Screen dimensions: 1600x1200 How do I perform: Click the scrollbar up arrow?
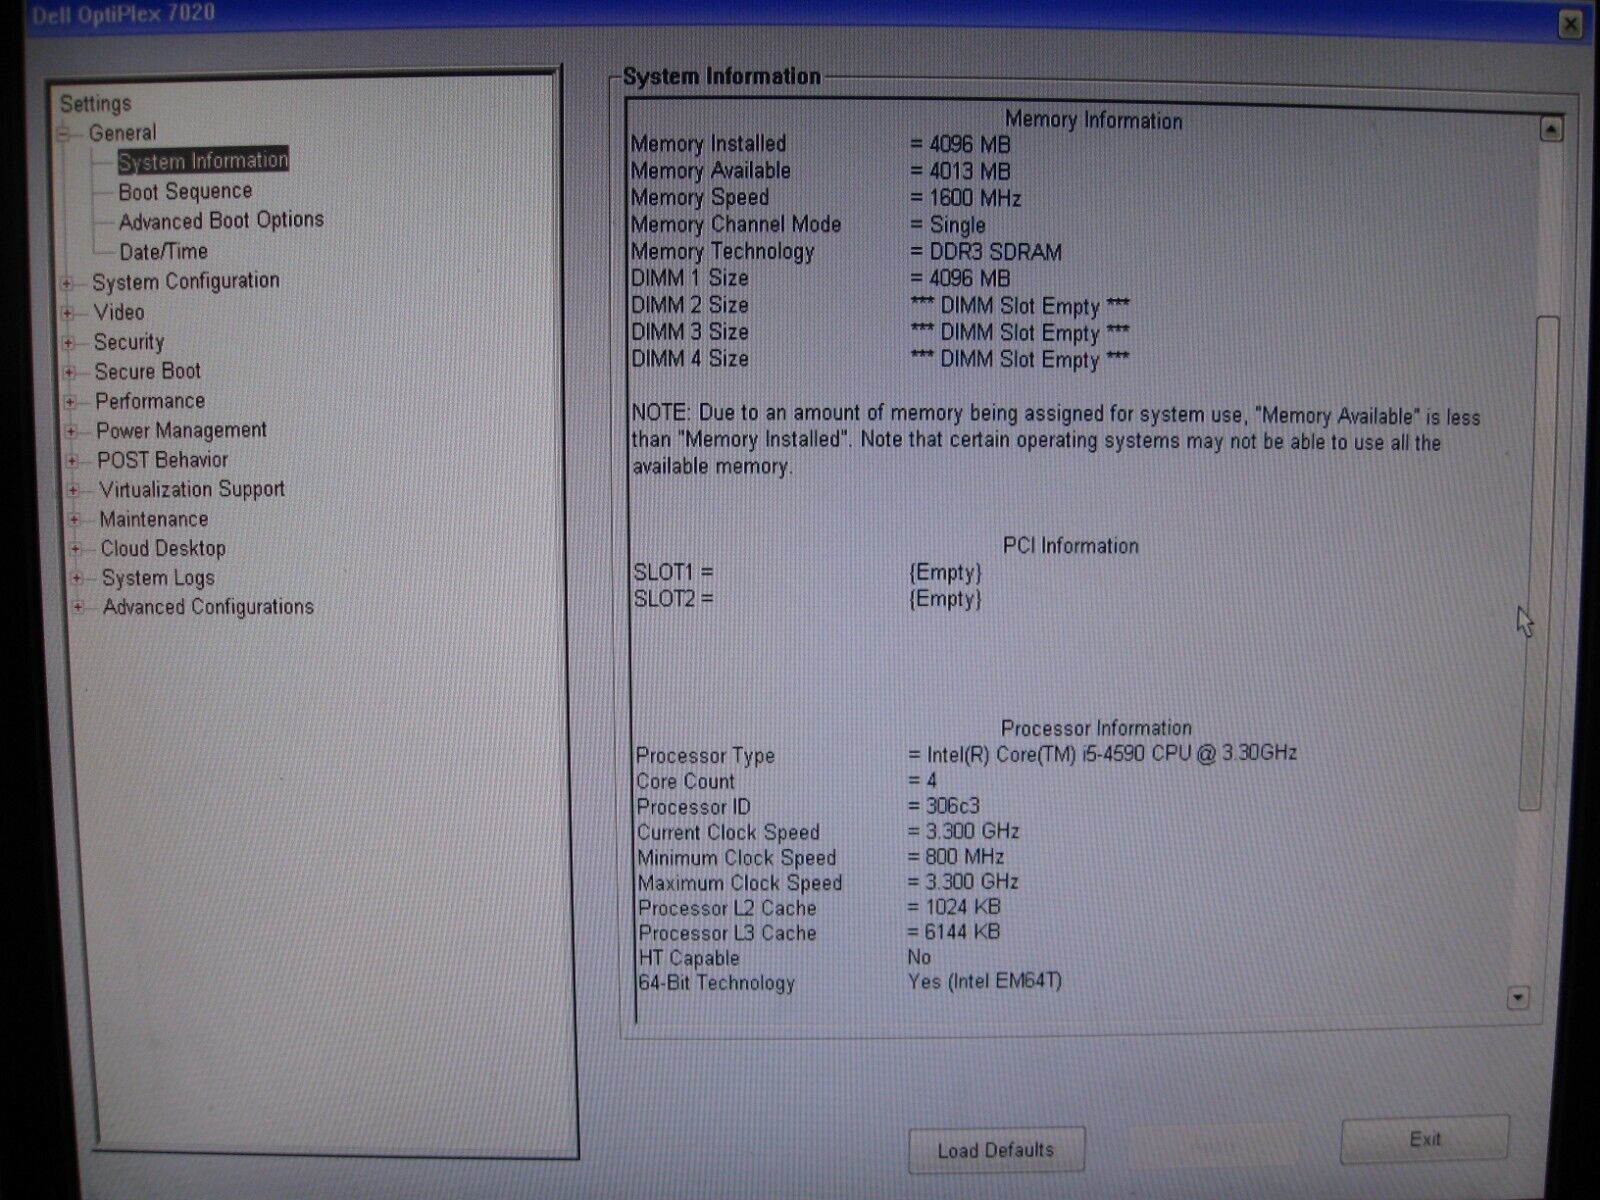pos(1551,129)
